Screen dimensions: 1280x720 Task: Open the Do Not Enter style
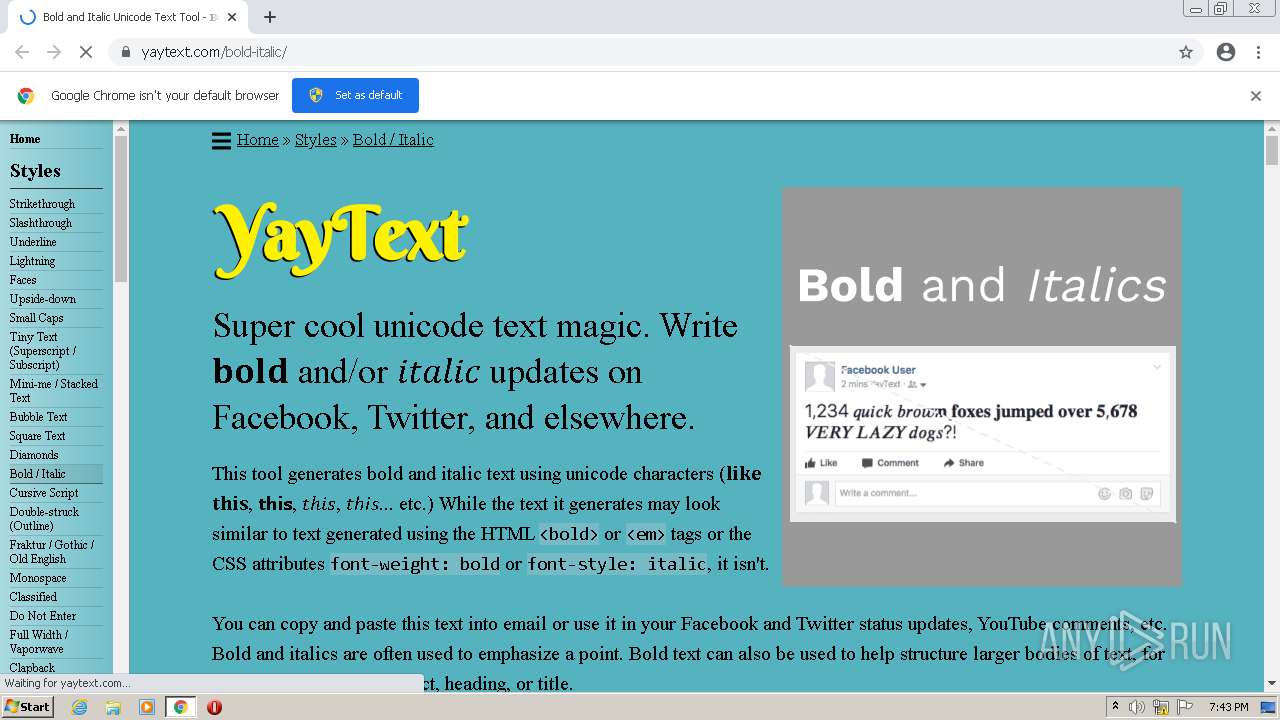(43, 616)
